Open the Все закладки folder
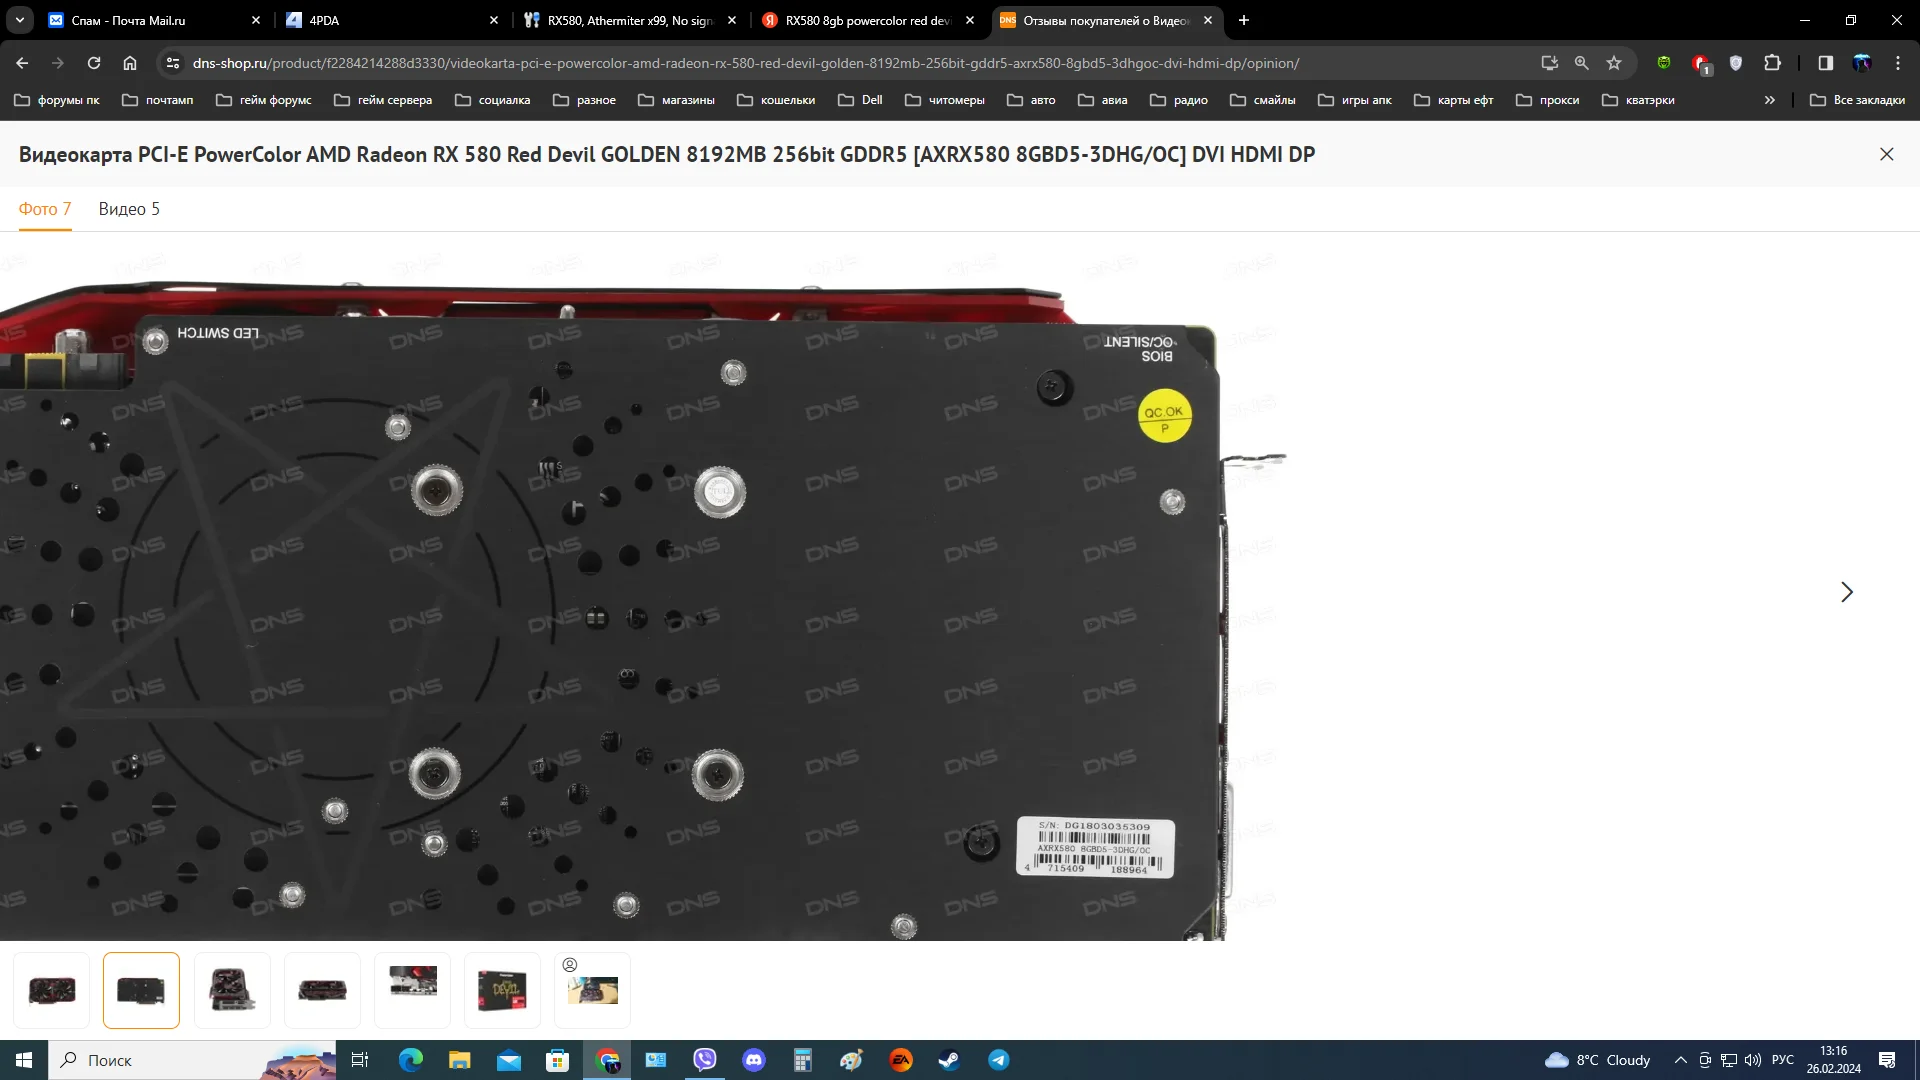 pyautogui.click(x=1857, y=100)
